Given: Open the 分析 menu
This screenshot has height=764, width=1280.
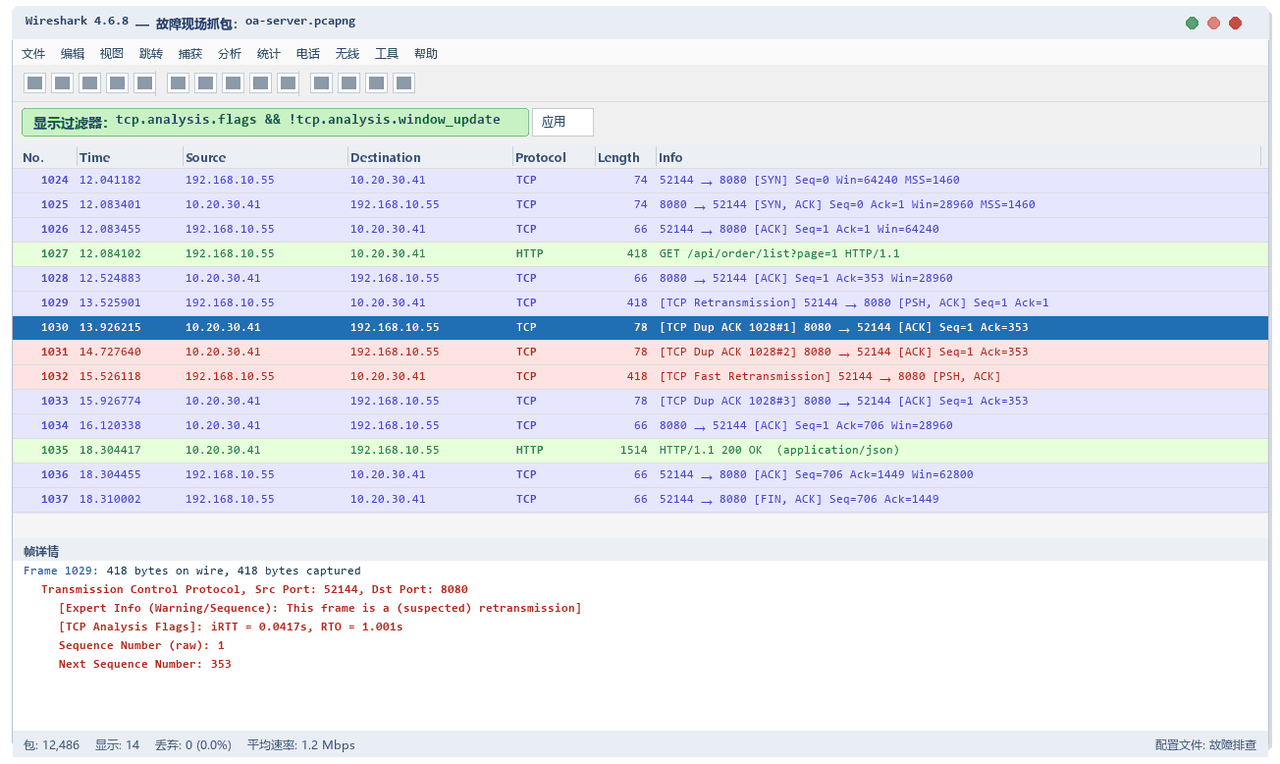Looking at the screenshot, I should click(x=229, y=54).
